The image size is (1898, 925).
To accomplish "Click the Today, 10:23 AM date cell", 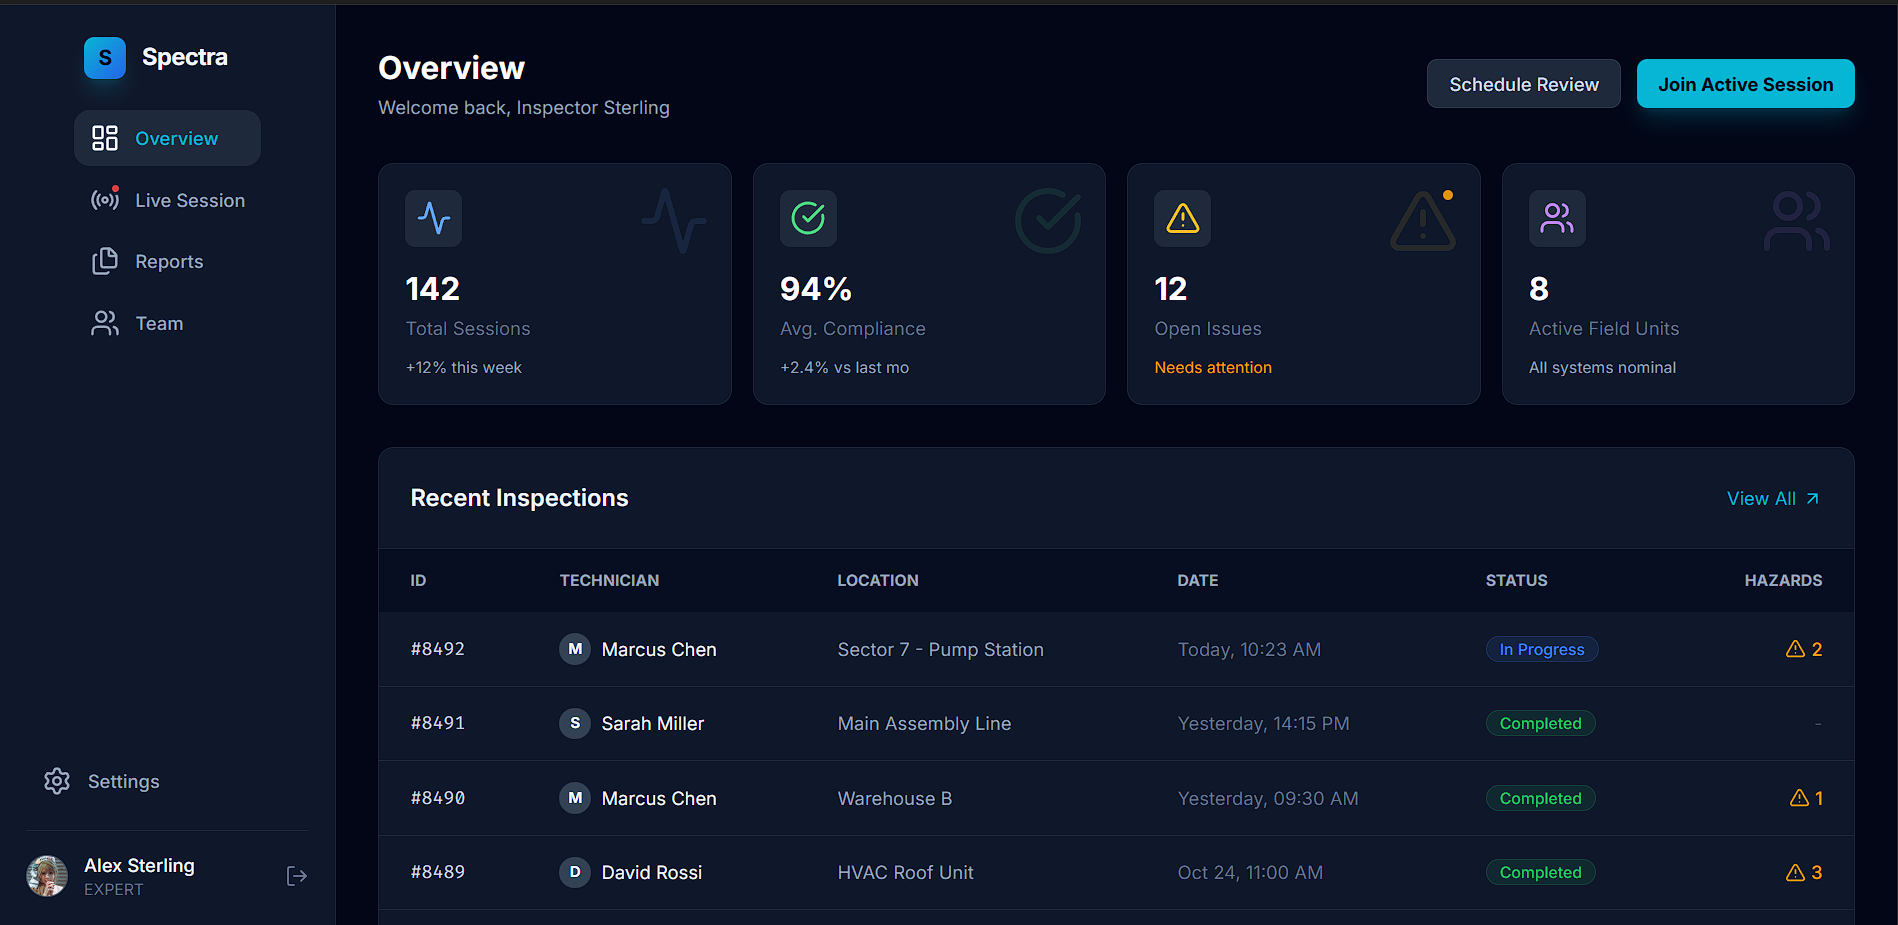I will coord(1249,649).
